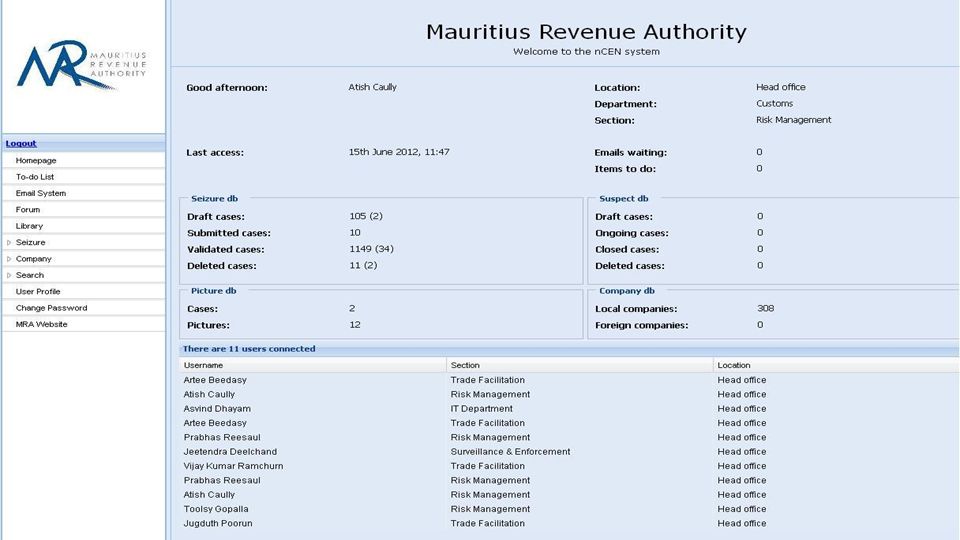Click the Pictures value 12
Image resolution: width=960 pixels, height=540 pixels.
tap(355, 325)
